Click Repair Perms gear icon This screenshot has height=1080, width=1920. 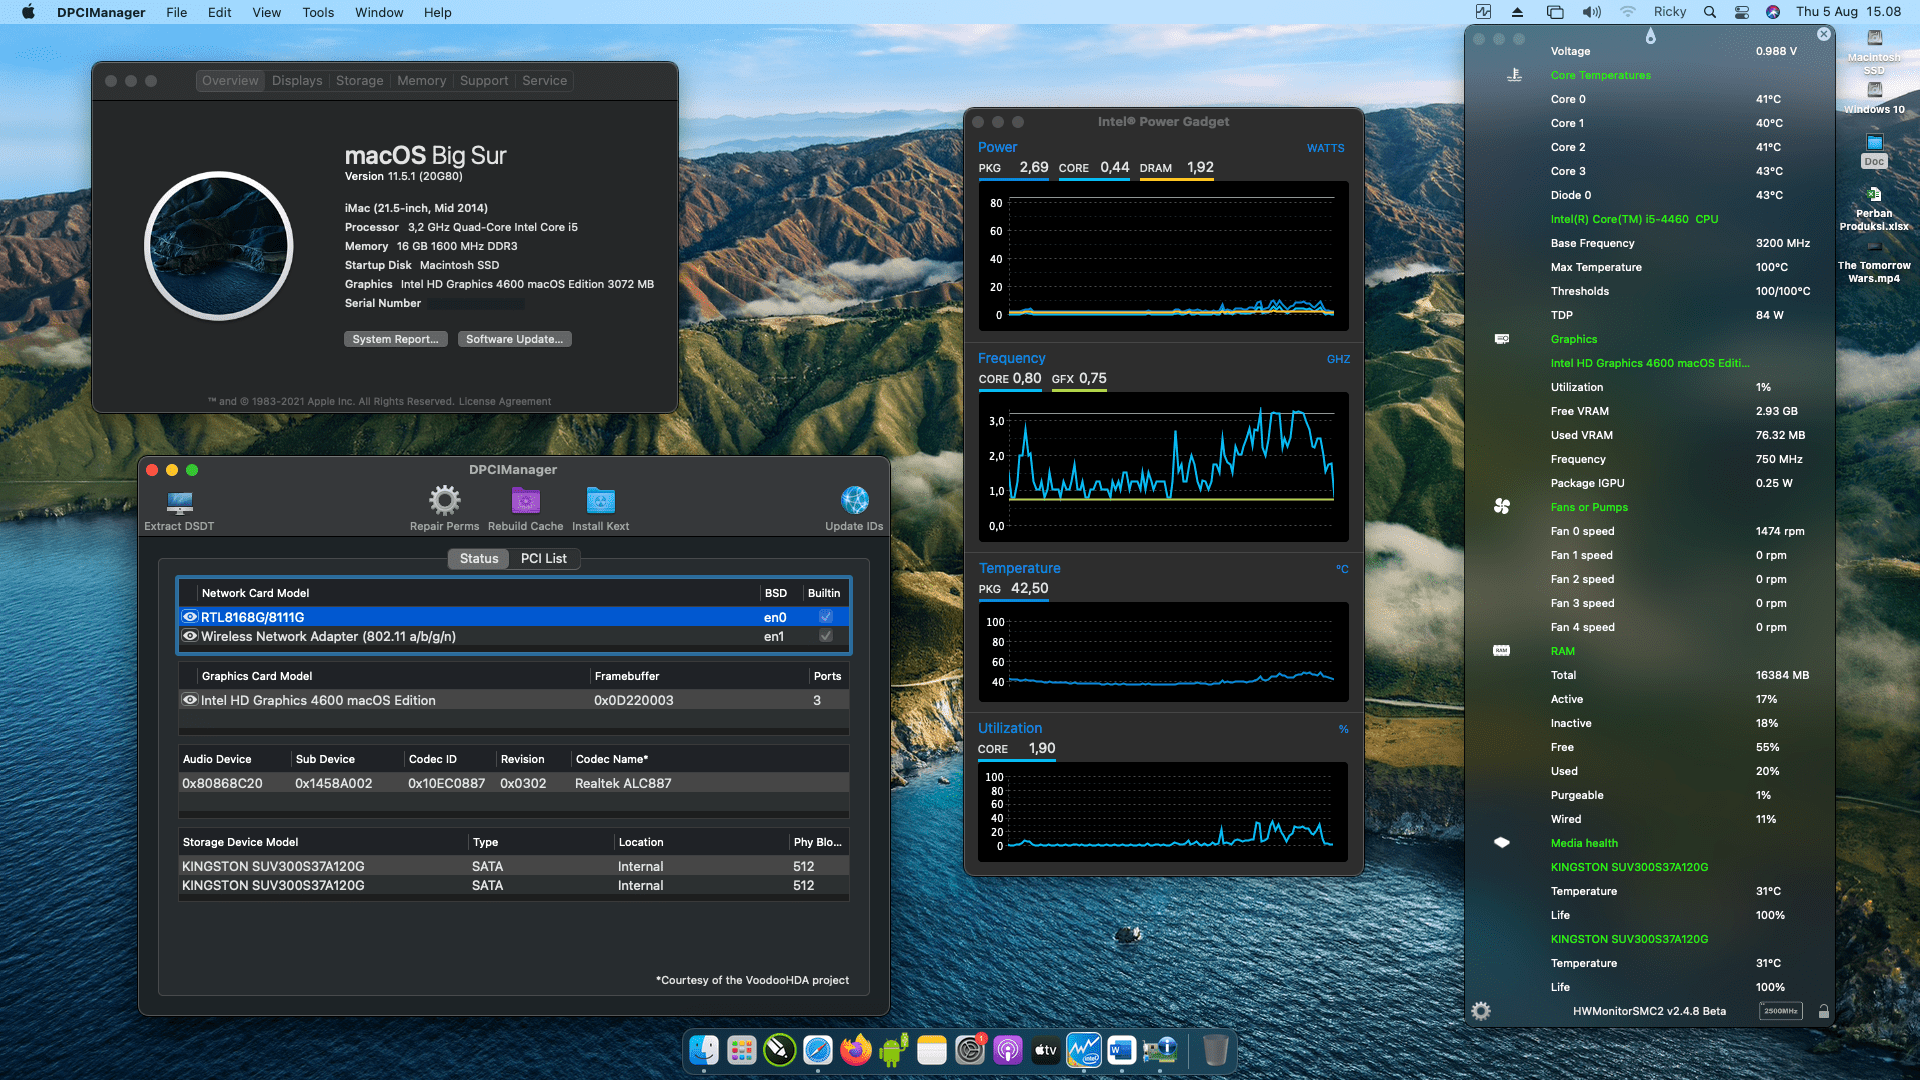[x=444, y=500]
